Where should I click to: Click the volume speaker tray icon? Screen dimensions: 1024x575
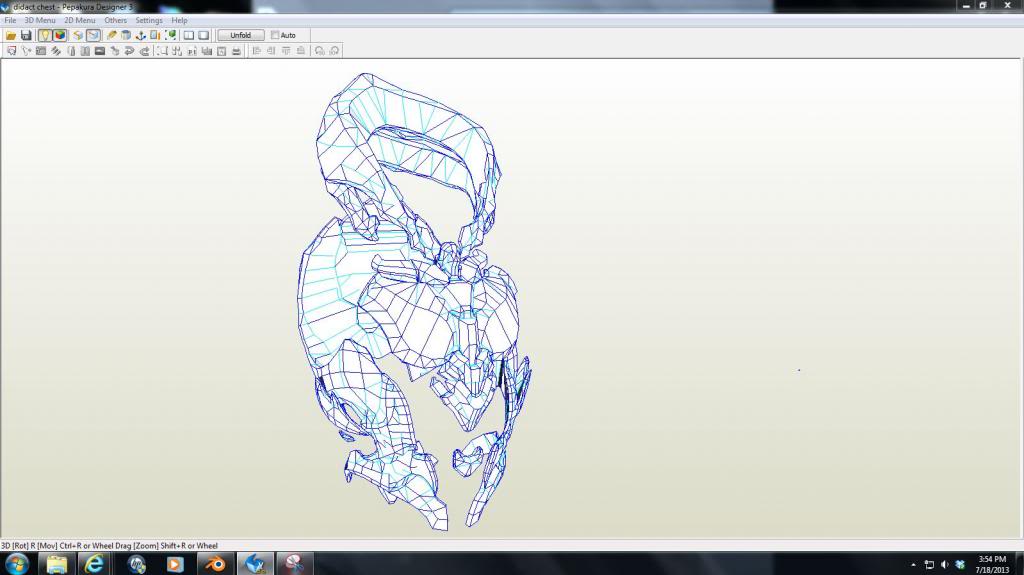point(944,565)
